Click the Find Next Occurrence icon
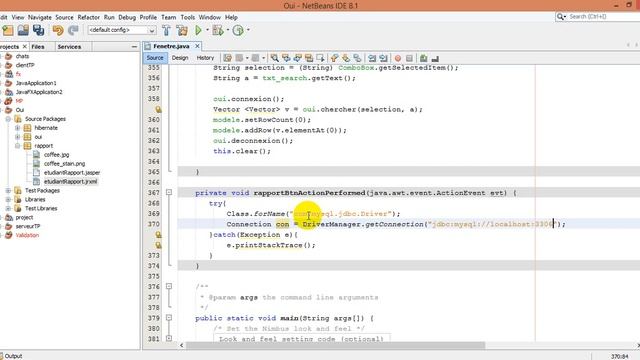This screenshot has height=360, width=640. click(298, 58)
